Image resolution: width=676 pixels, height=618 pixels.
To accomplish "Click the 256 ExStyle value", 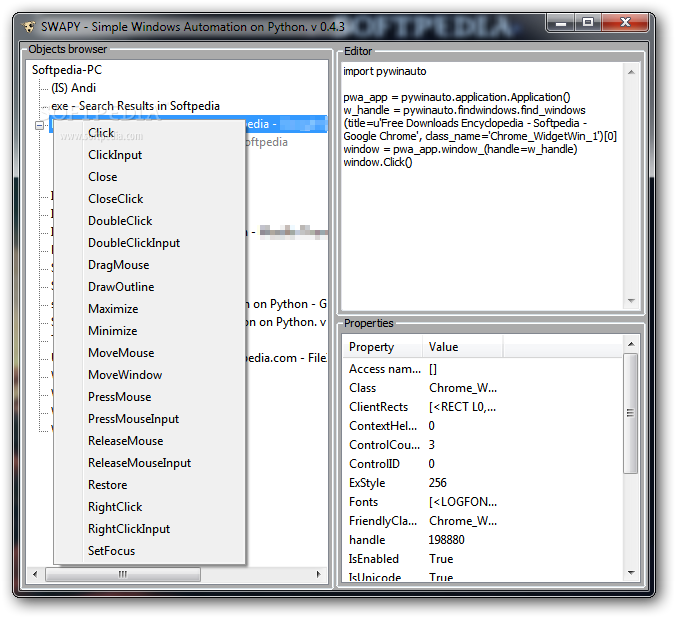I will (x=437, y=483).
